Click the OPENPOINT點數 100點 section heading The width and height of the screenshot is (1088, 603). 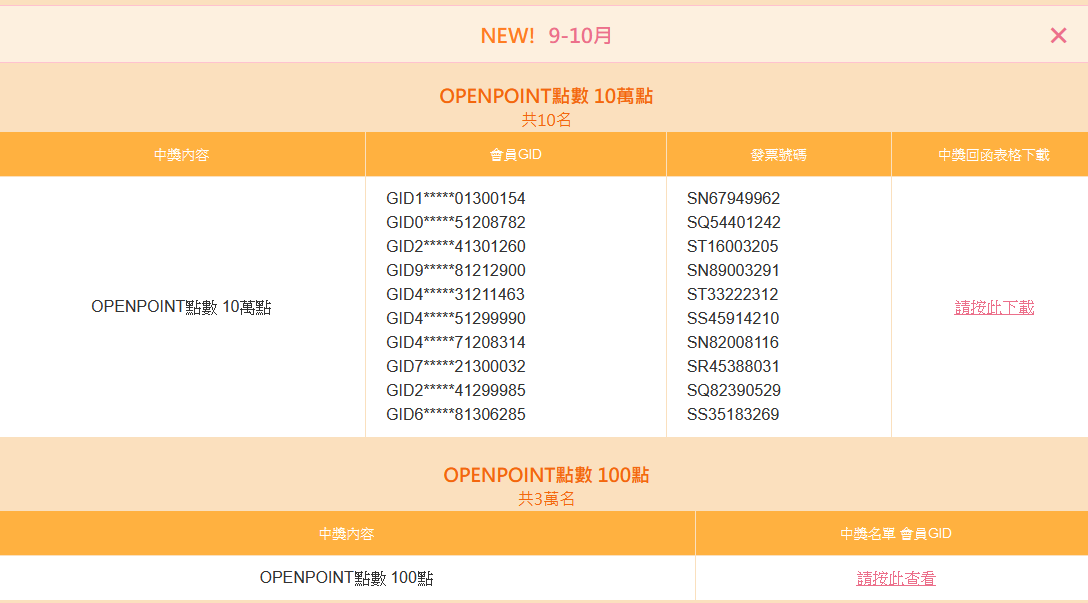546,475
